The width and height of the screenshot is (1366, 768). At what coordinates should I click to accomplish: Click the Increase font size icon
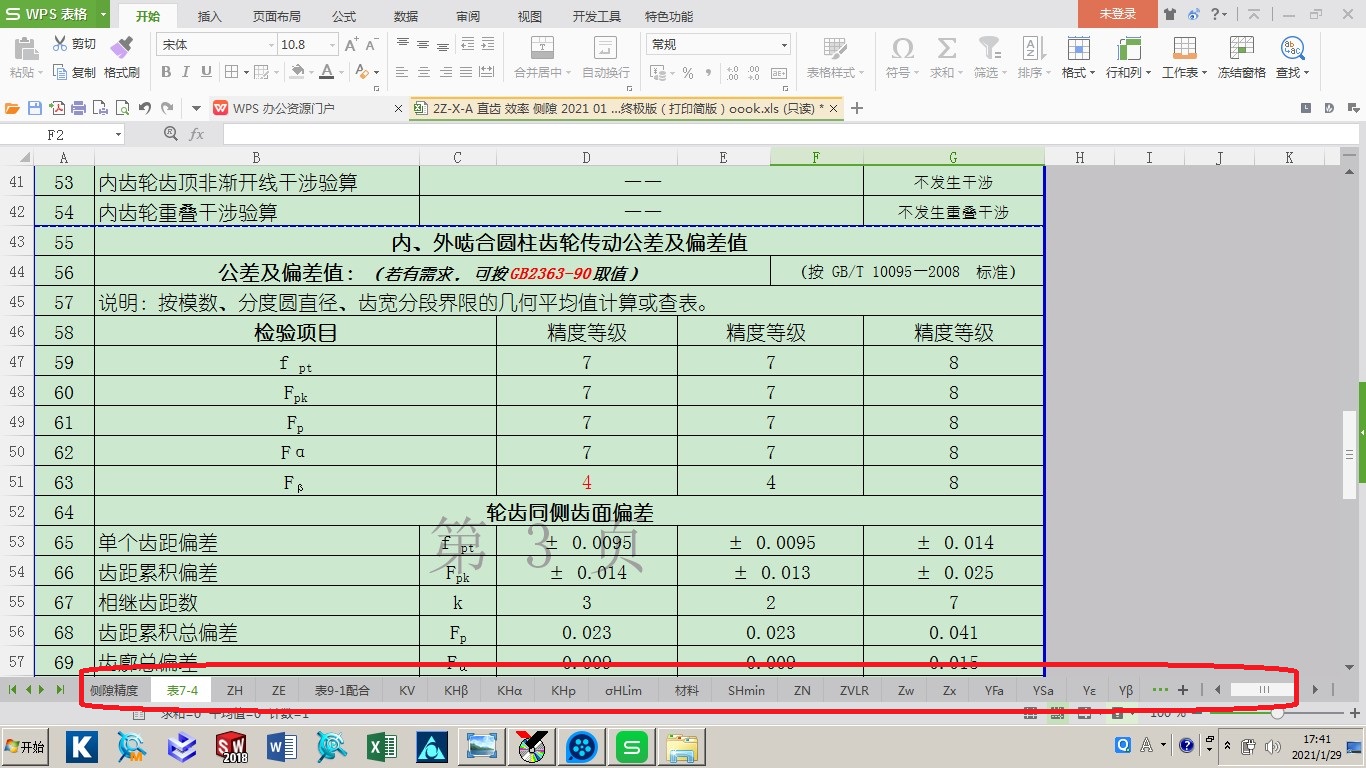351,45
